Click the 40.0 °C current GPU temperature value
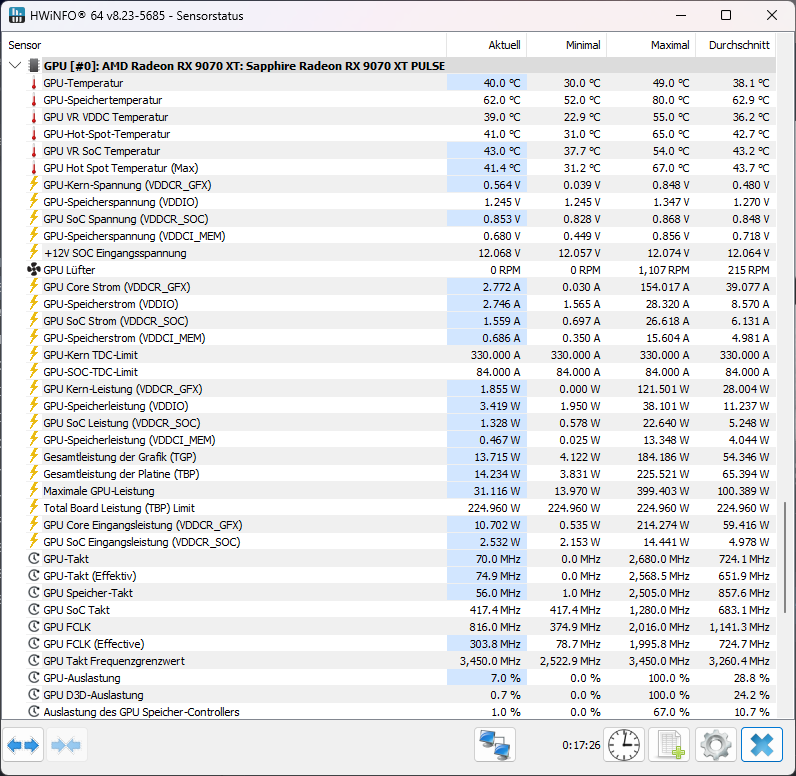 pyautogui.click(x=502, y=83)
